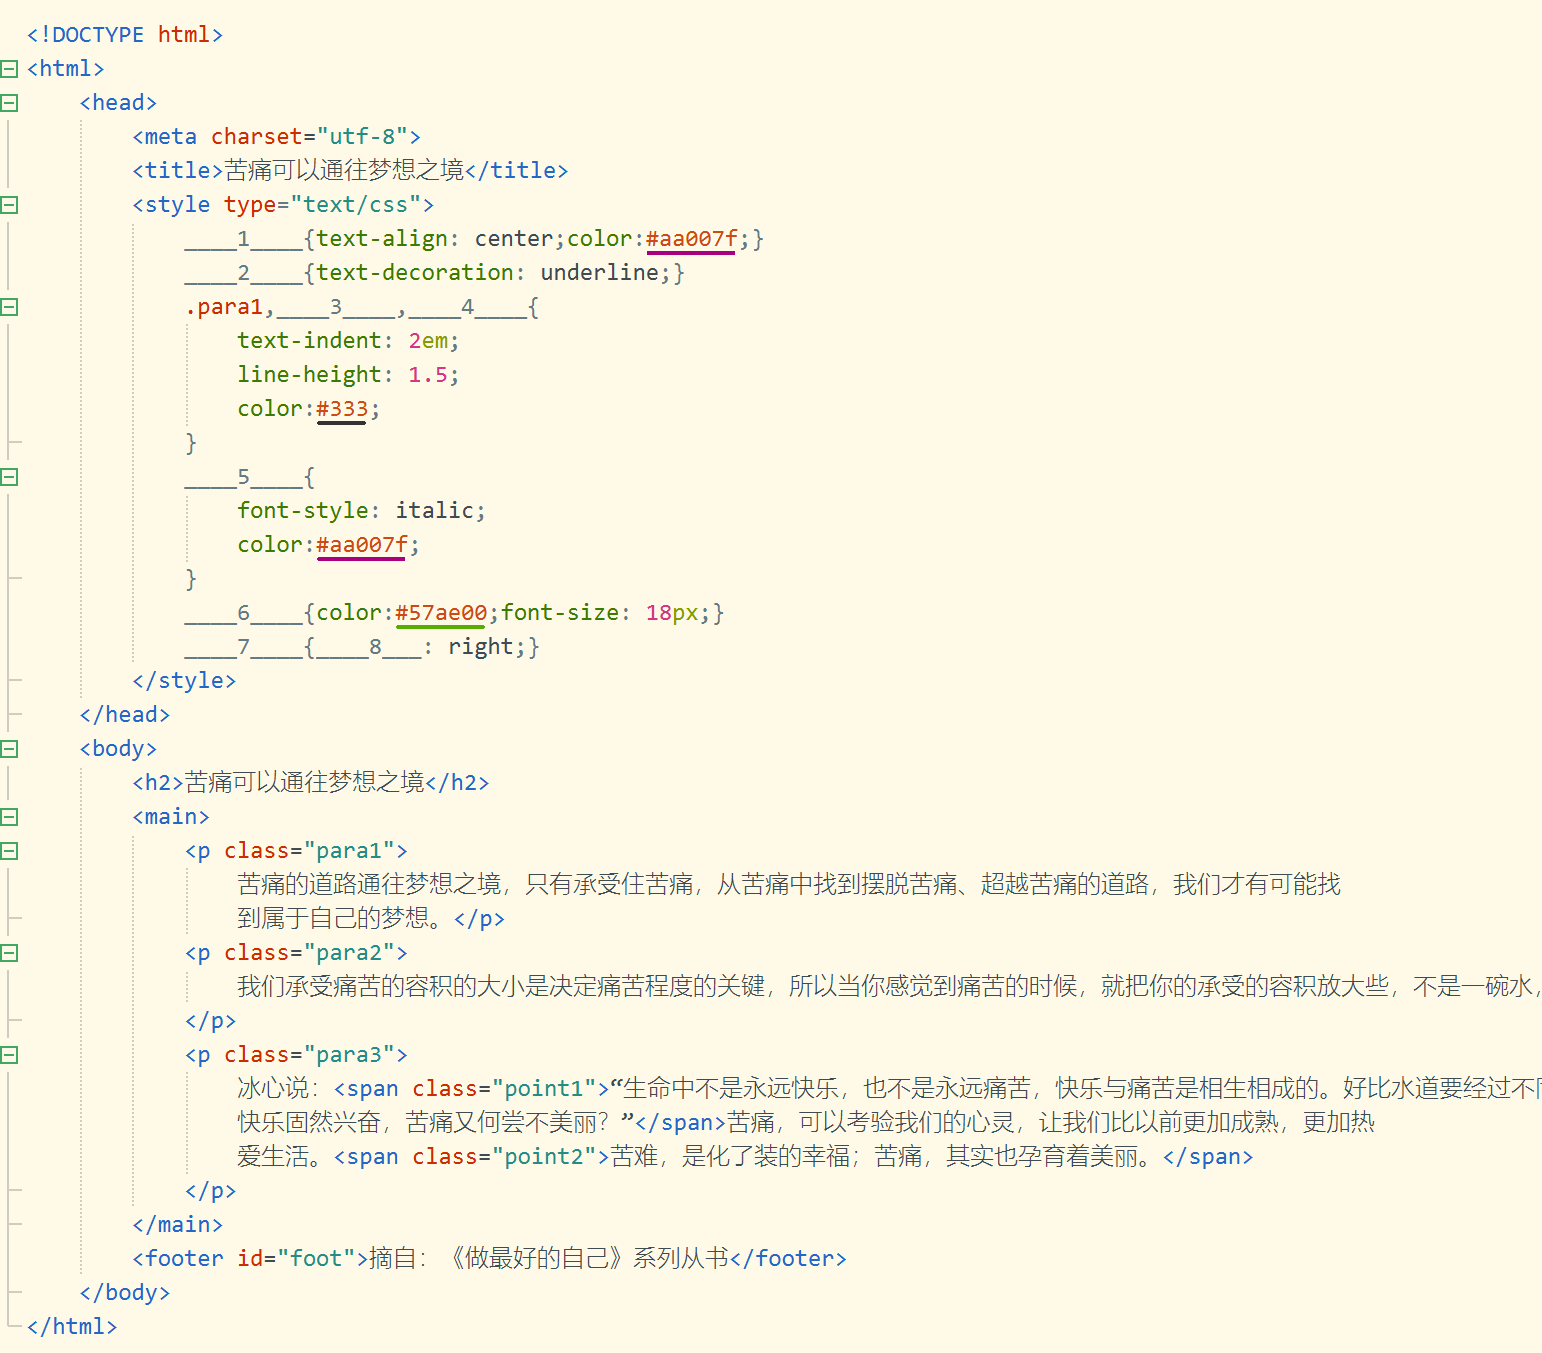This screenshot has height=1353, width=1542.
Task: Click the line-height: 1.5 declaration
Action: point(348,375)
